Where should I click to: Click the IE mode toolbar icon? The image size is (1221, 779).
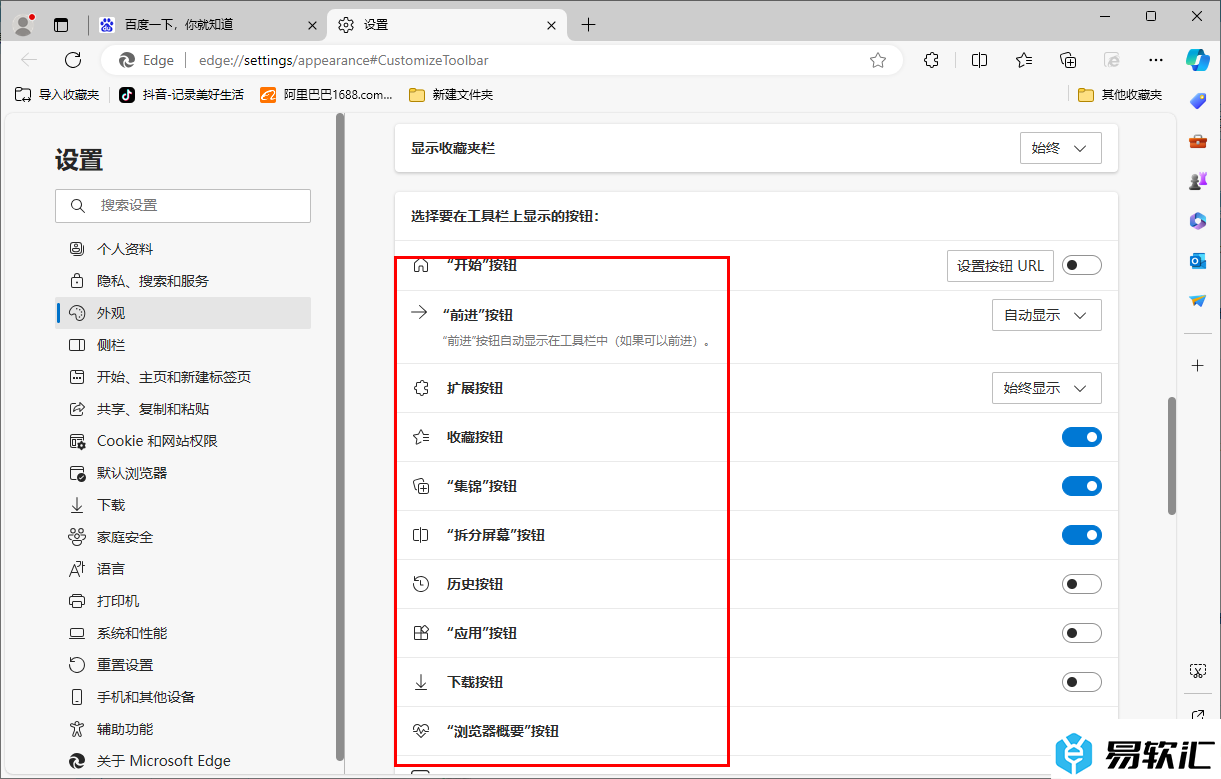click(1112, 60)
